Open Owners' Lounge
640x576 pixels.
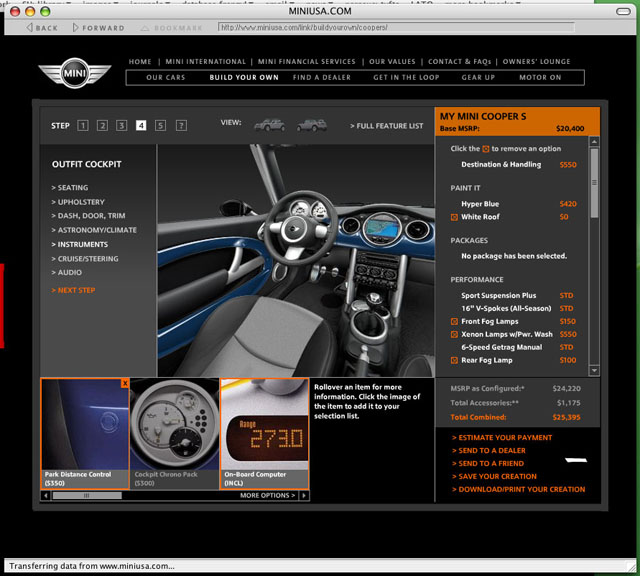536,62
